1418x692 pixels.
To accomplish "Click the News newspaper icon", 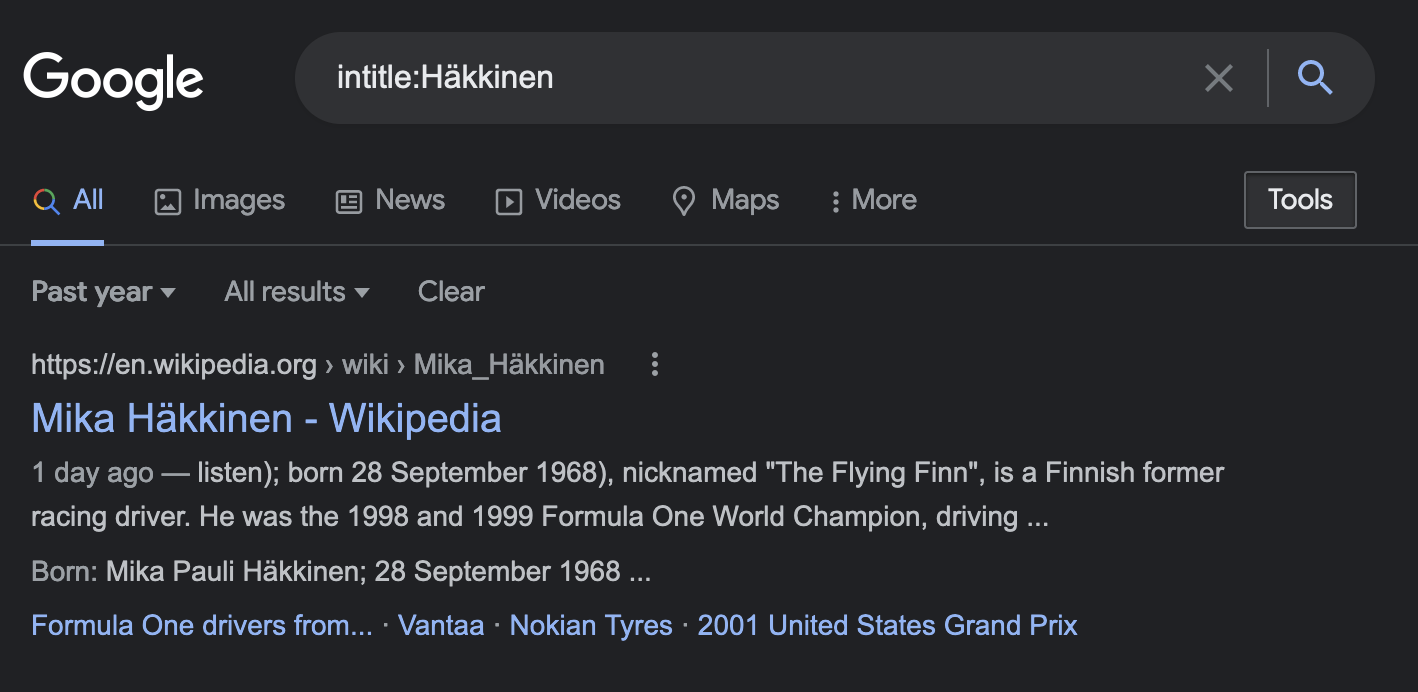I will coord(347,200).
